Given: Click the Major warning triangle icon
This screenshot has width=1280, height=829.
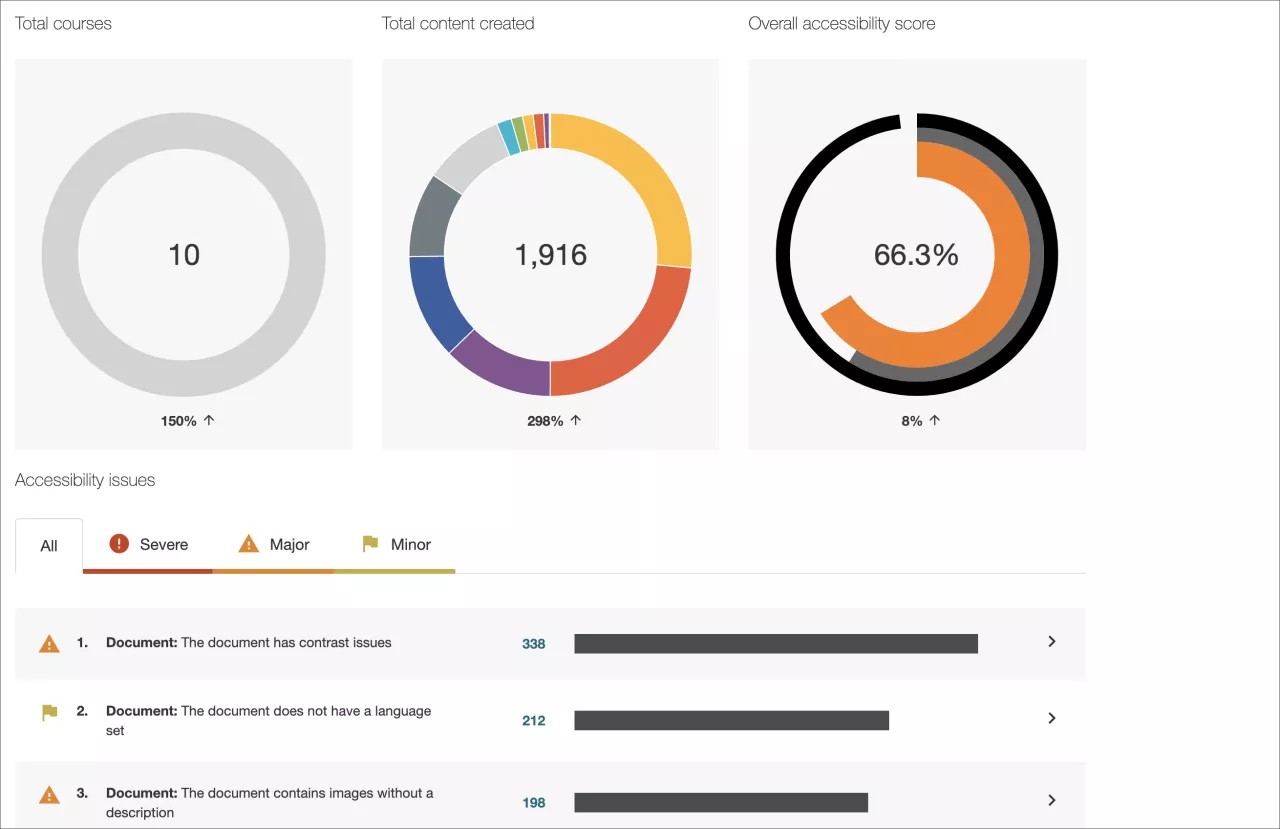Looking at the screenshot, I should tap(248, 544).
